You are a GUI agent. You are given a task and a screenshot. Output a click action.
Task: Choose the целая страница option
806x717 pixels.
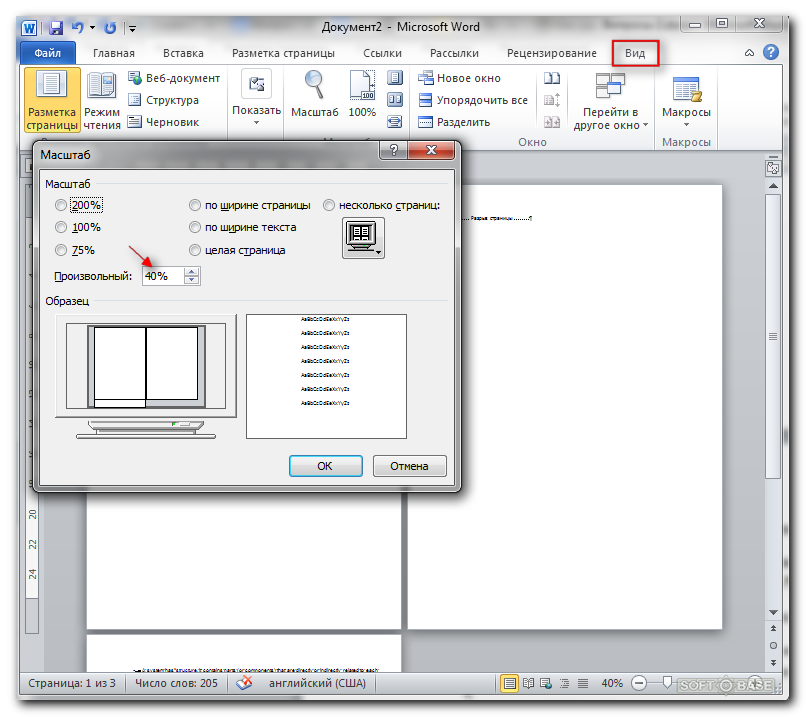click(194, 250)
